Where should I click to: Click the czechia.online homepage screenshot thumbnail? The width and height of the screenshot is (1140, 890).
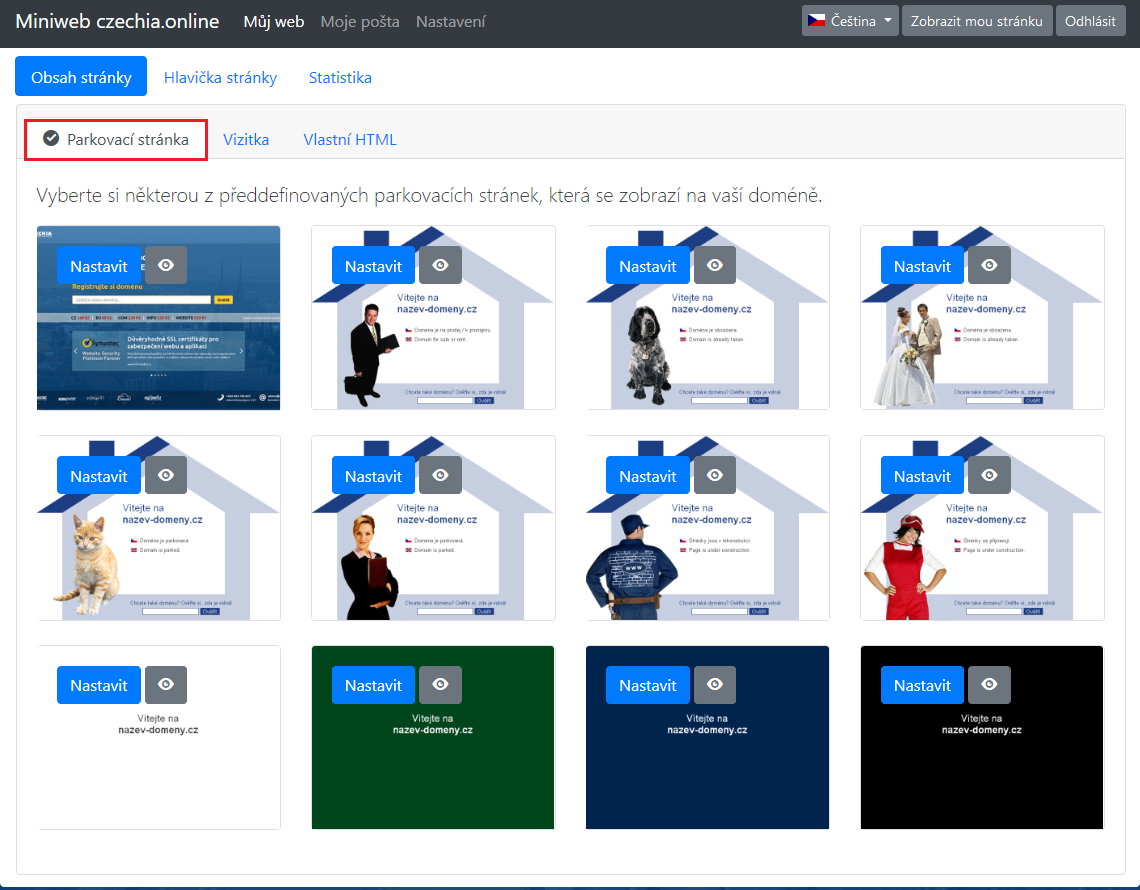click(x=158, y=350)
